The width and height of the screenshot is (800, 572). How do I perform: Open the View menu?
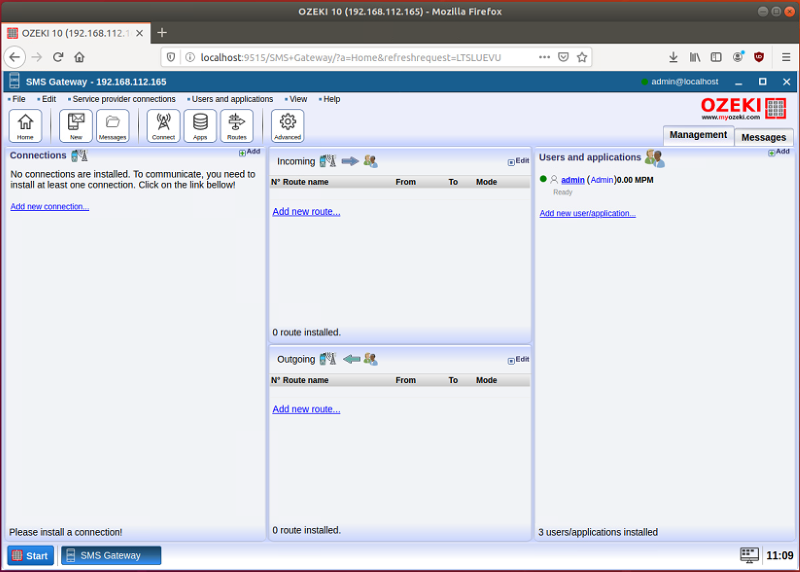click(298, 99)
